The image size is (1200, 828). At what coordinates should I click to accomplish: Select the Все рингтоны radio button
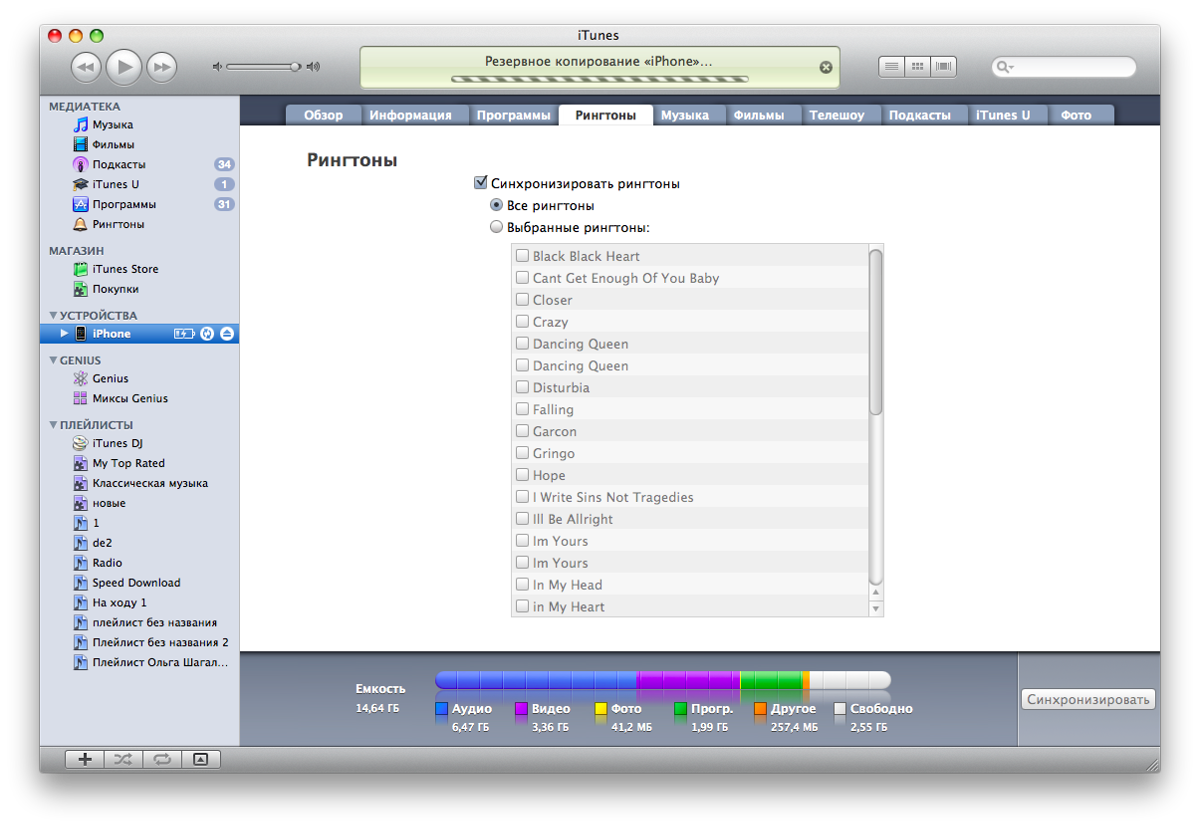click(x=496, y=205)
